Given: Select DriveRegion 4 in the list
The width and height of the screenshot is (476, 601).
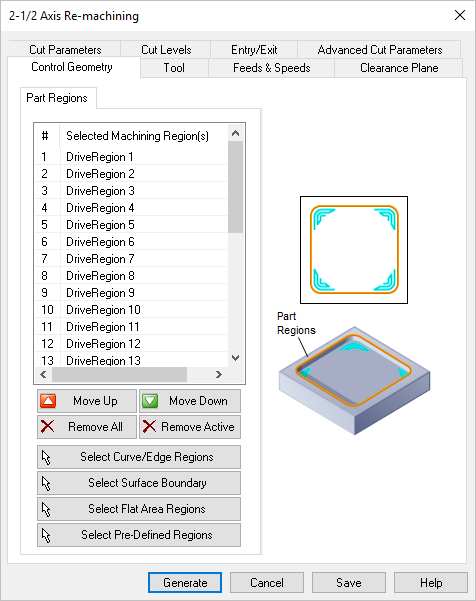Looking at the screenshot, I should tap(131, 208).
